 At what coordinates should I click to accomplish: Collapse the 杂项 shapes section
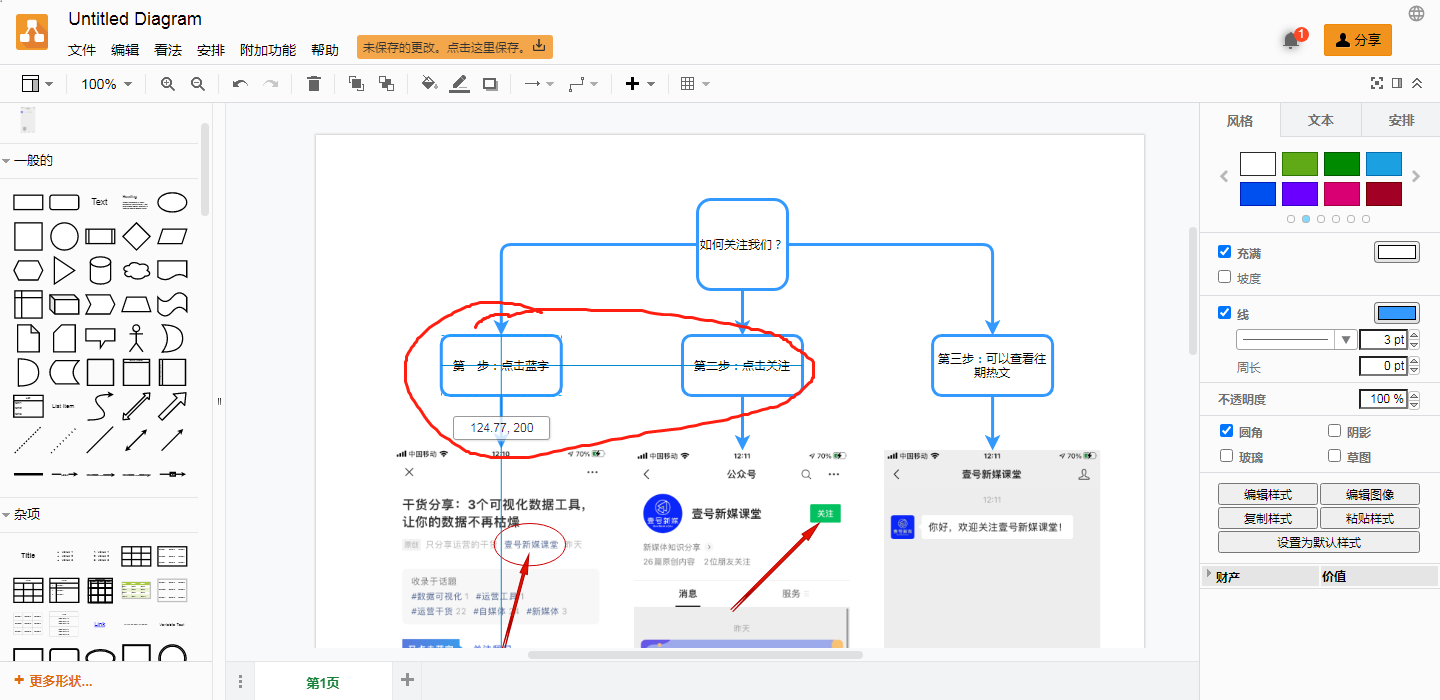22,514
